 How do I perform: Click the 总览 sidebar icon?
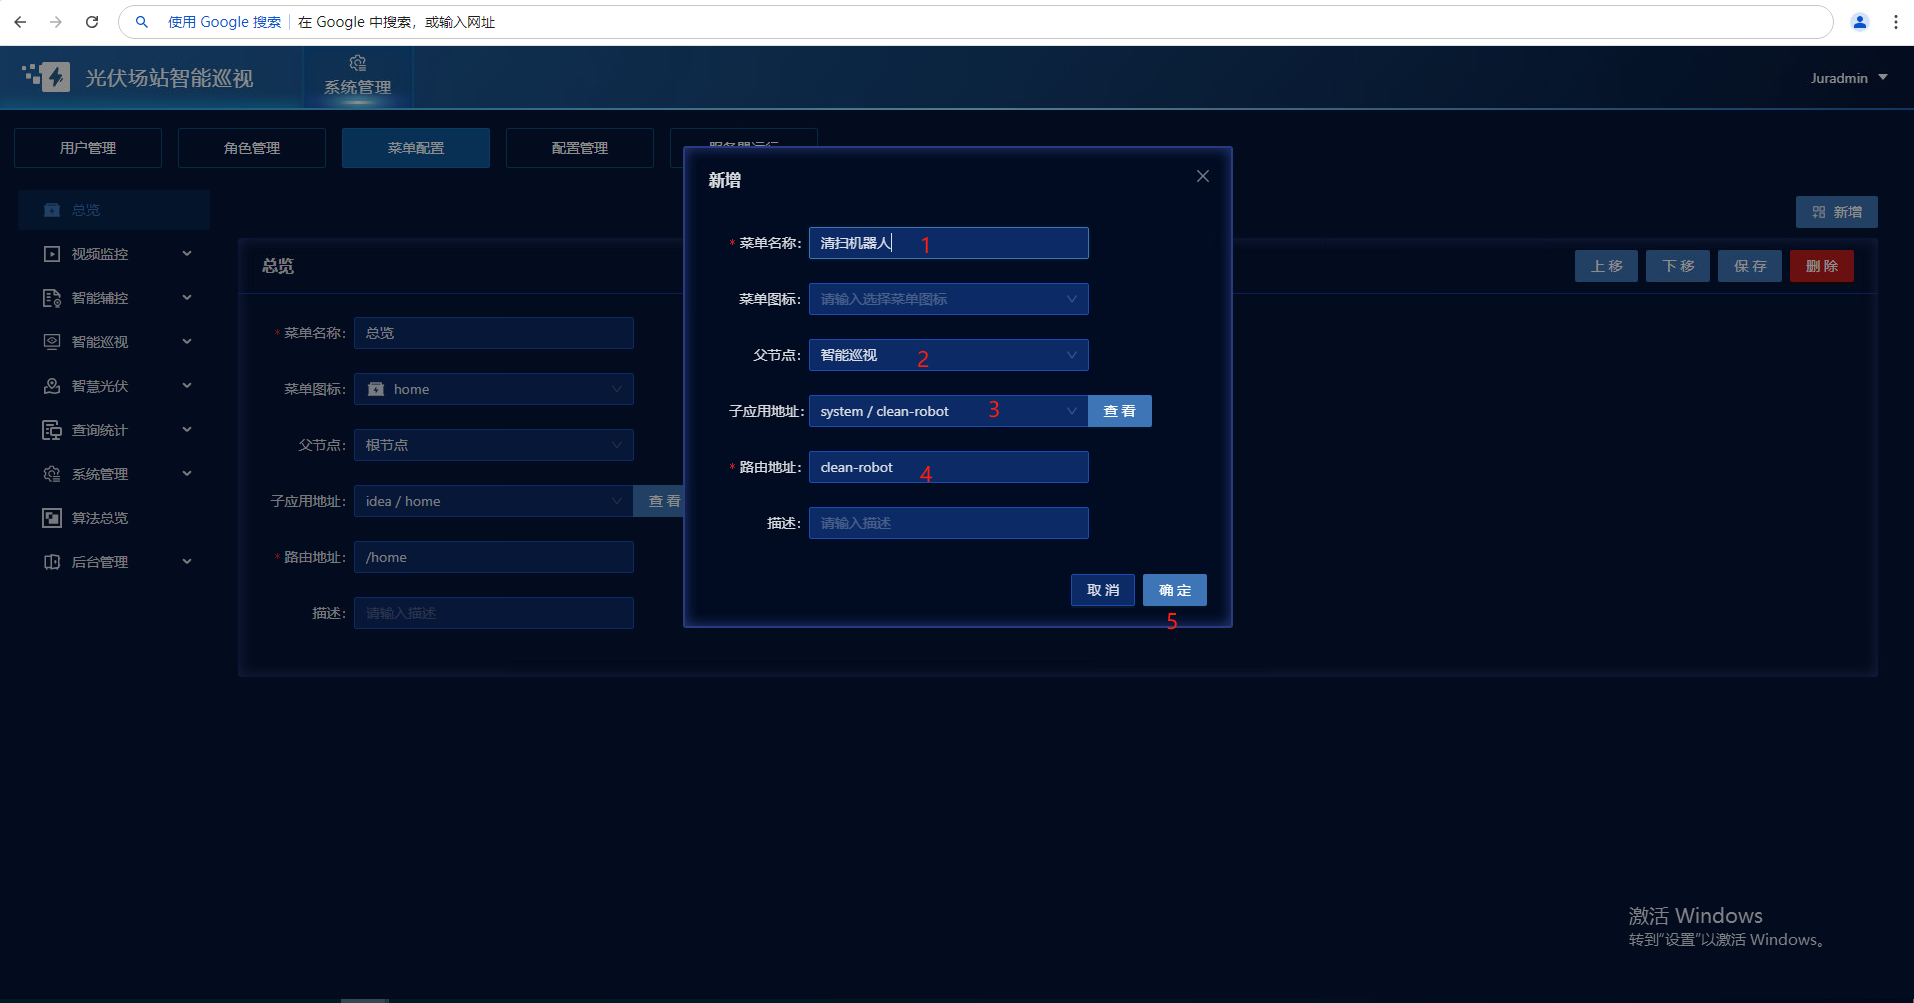click(52, 210)
